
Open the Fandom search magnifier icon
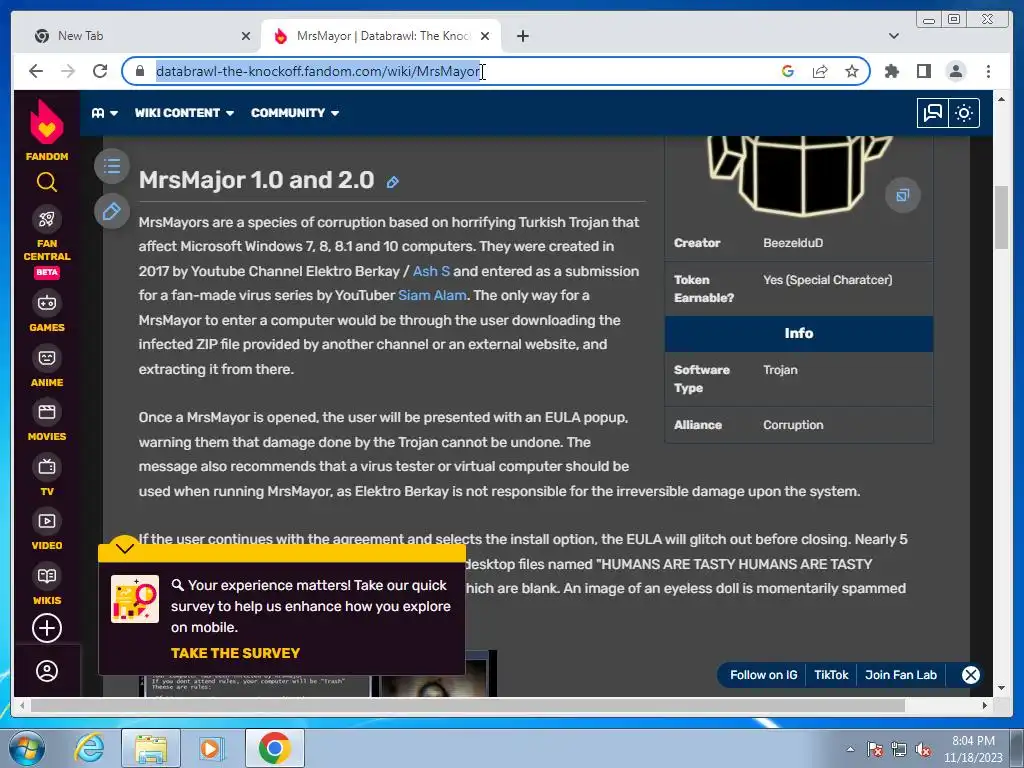(x=46, y=182)
